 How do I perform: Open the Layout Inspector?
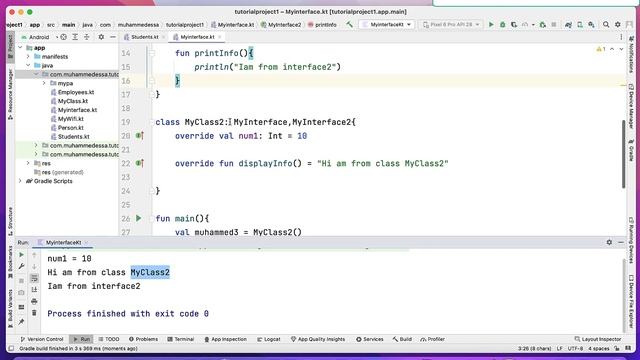598,339
